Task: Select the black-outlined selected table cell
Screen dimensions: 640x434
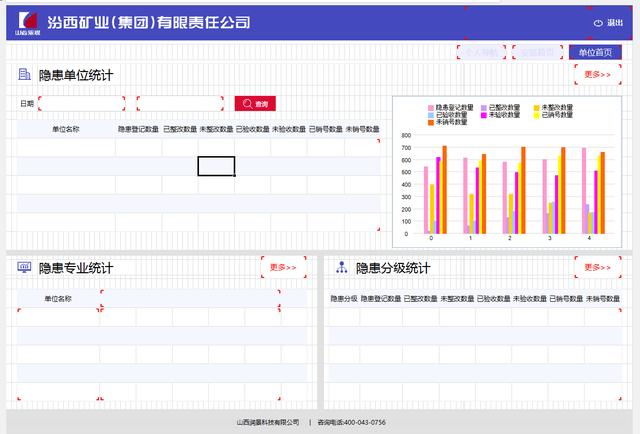Action: point(216,166)
